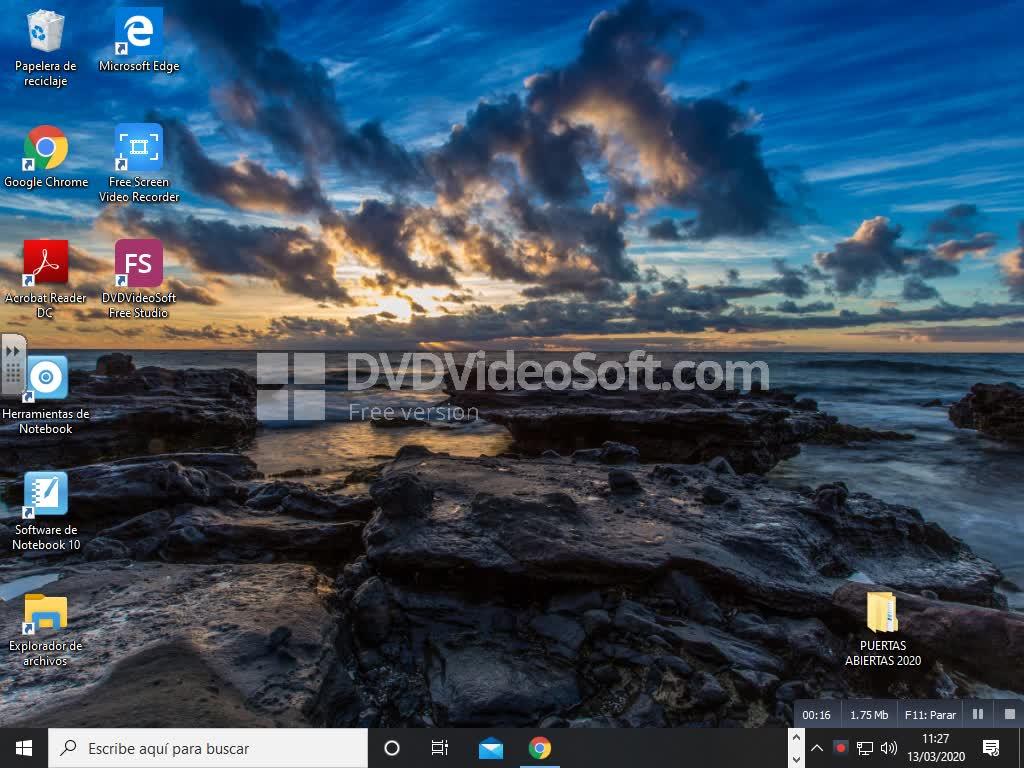
Task: Open the Windows Start menu
Action: (24, 748)
